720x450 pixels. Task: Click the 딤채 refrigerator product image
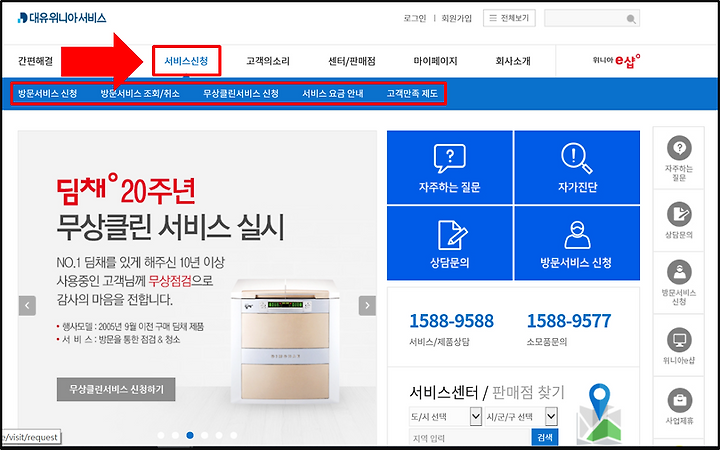point(285,341)
